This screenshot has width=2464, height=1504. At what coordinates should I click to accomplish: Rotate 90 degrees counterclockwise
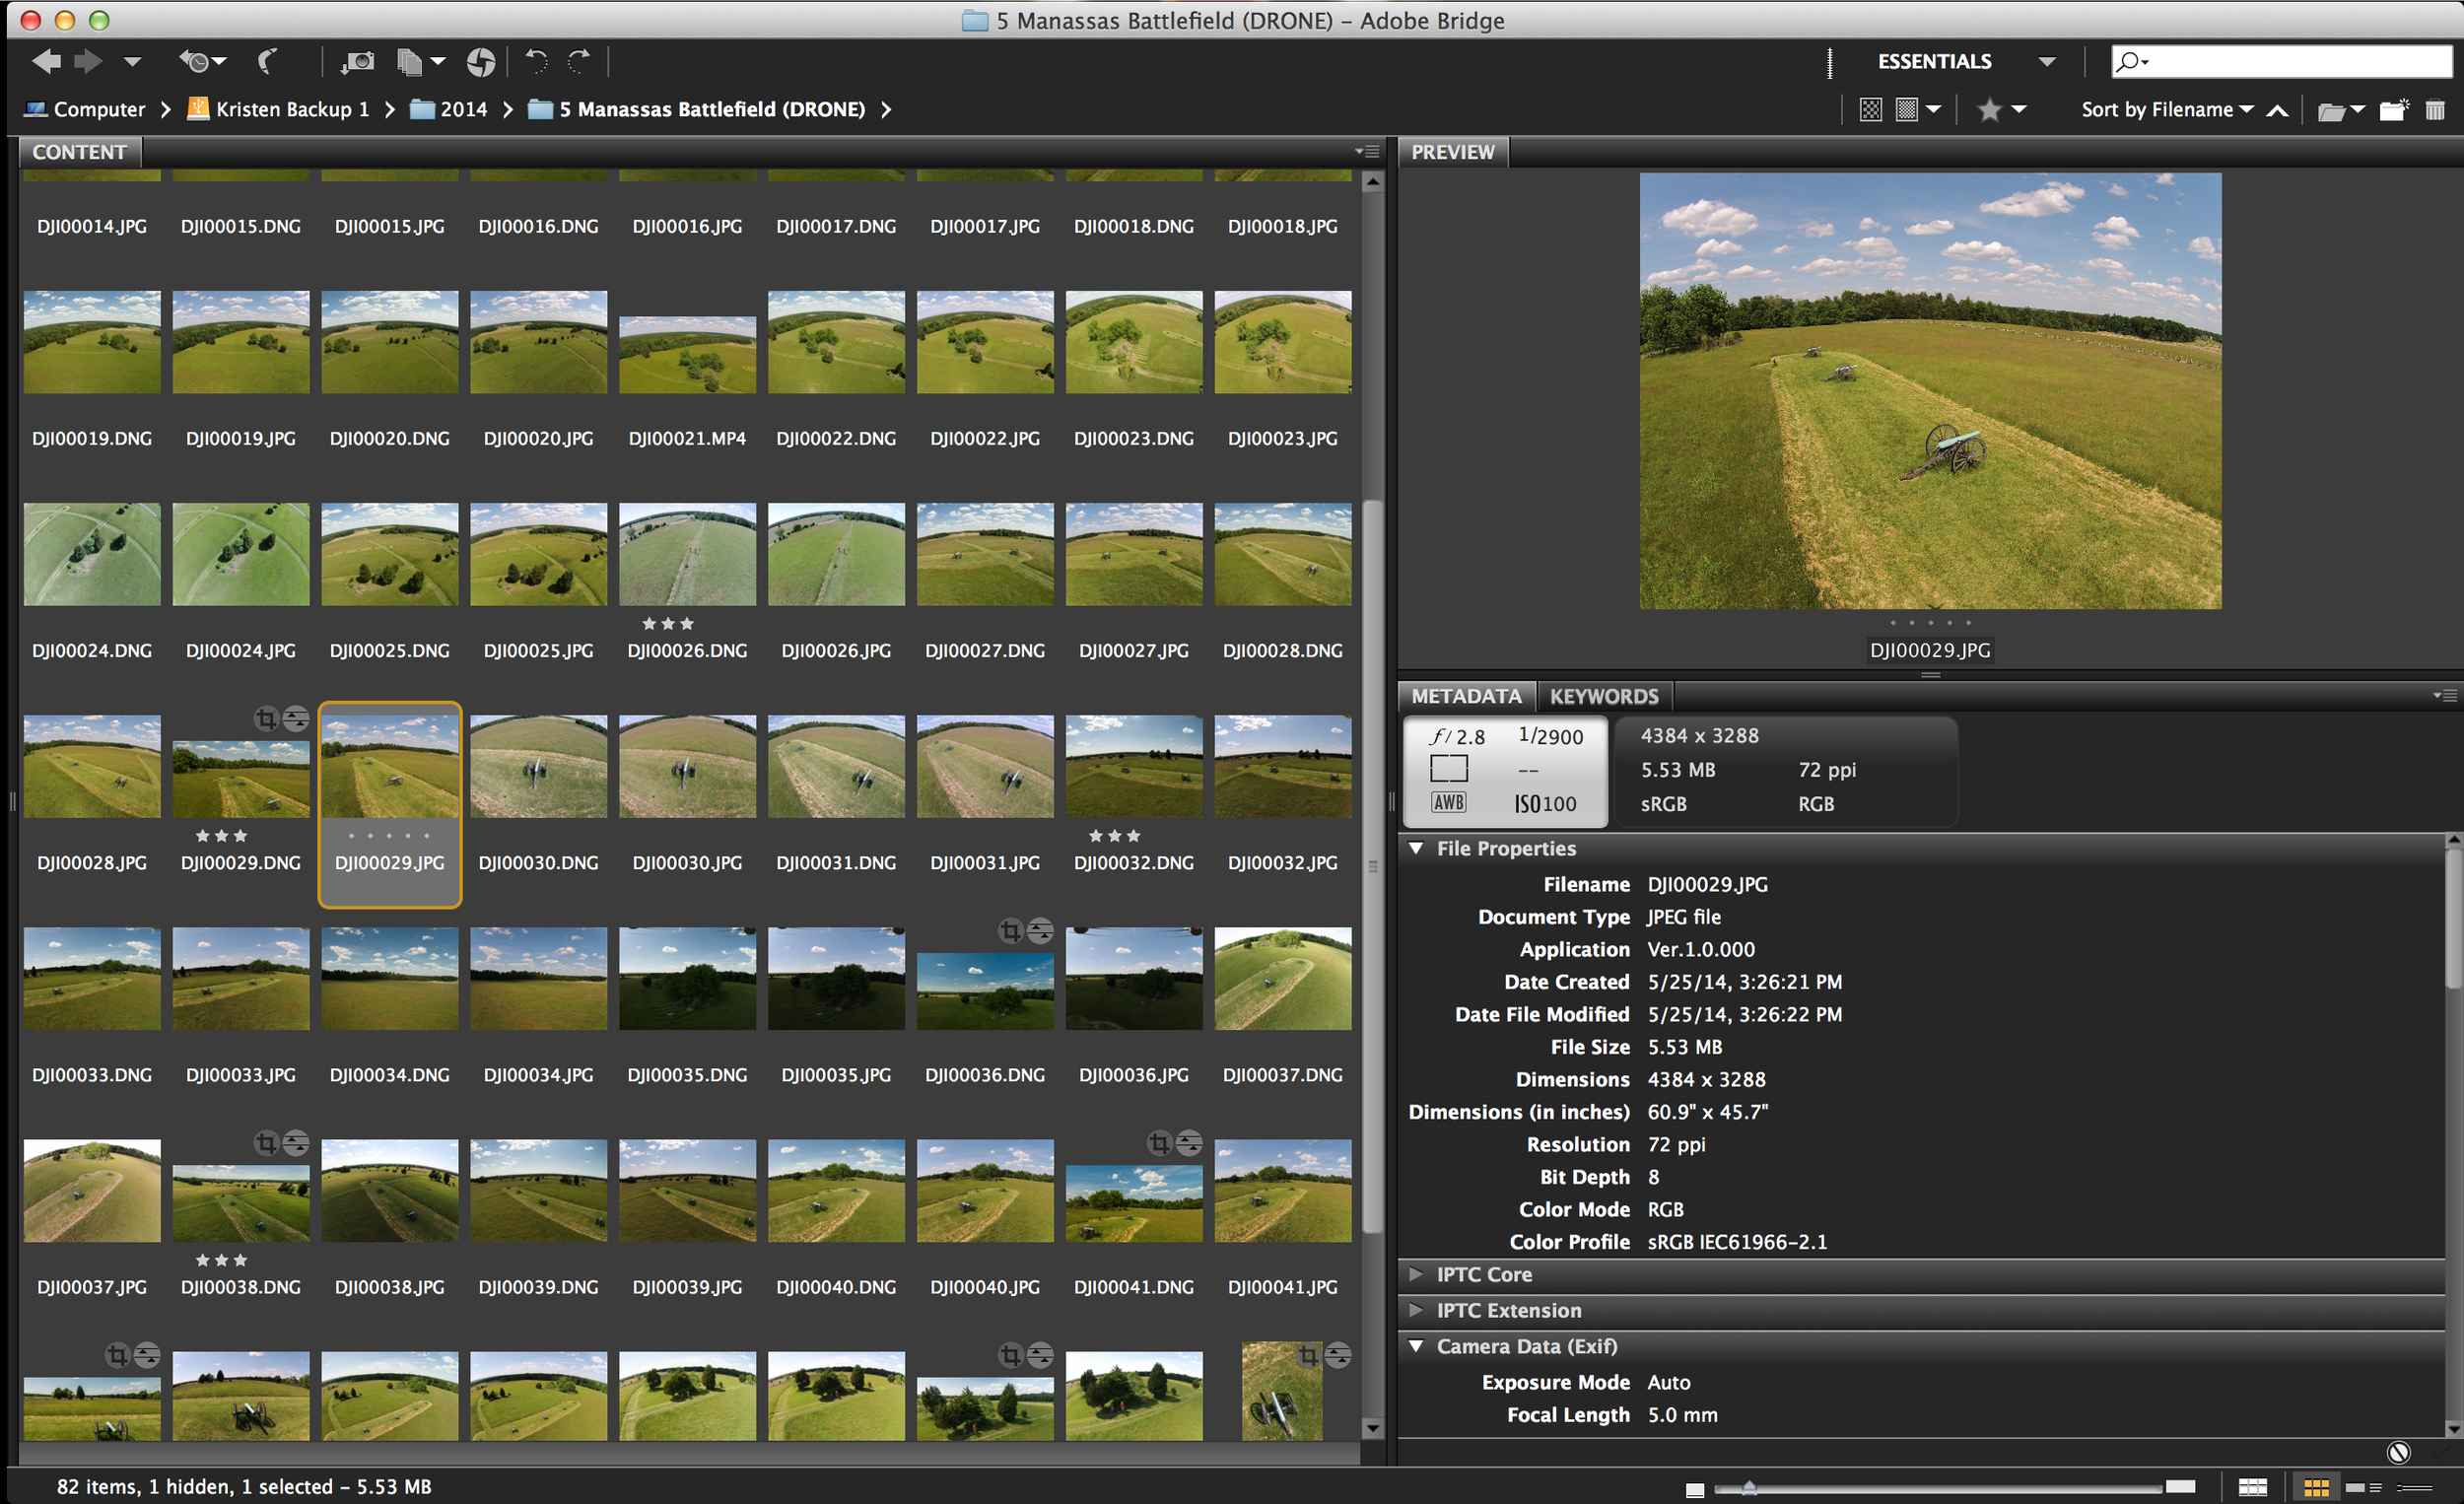[537, 62]
